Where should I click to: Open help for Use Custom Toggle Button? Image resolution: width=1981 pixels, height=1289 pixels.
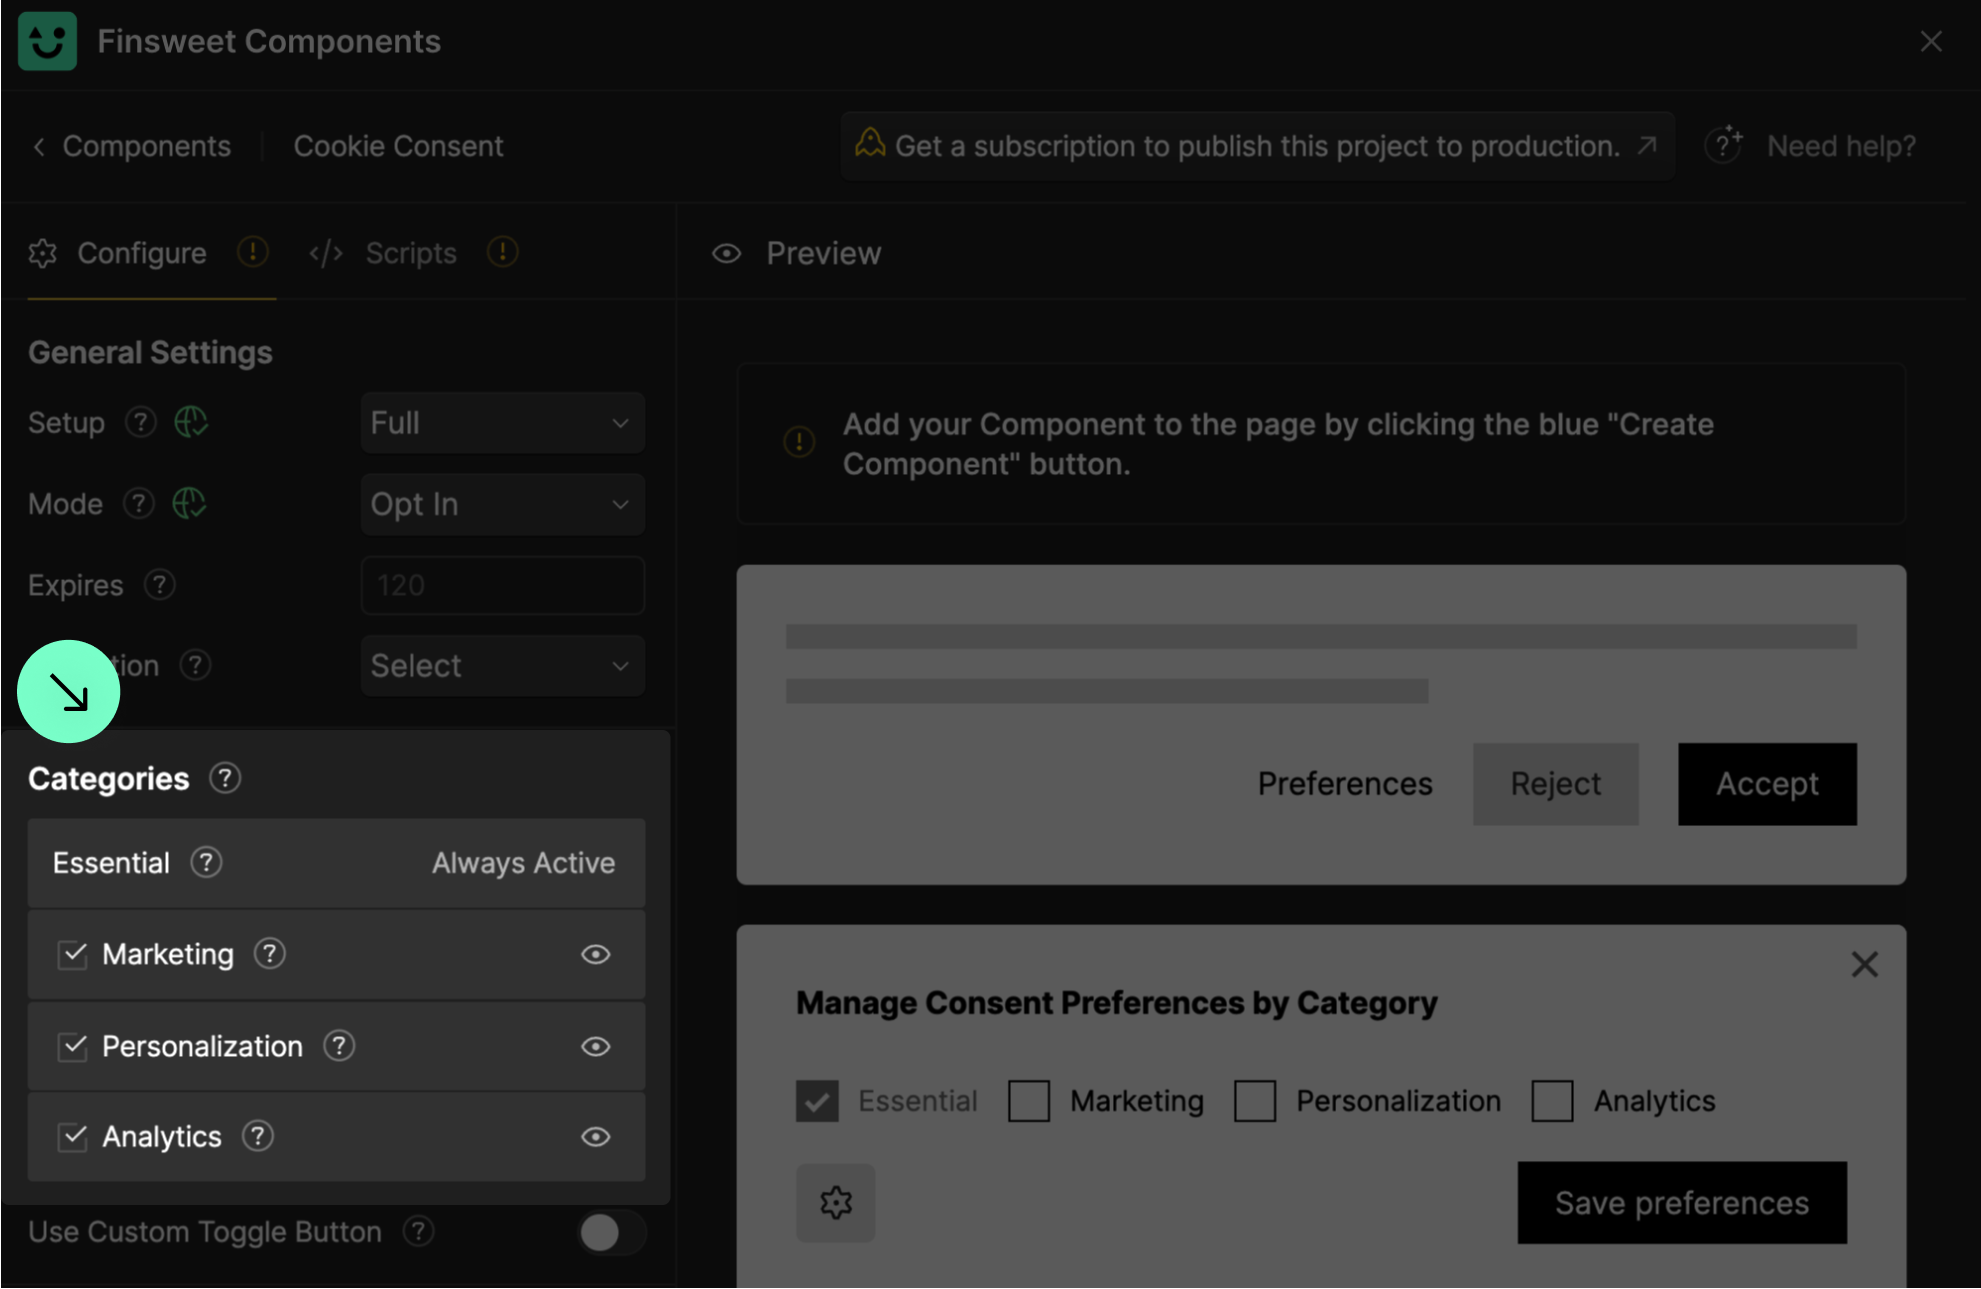pos(419,1232)
